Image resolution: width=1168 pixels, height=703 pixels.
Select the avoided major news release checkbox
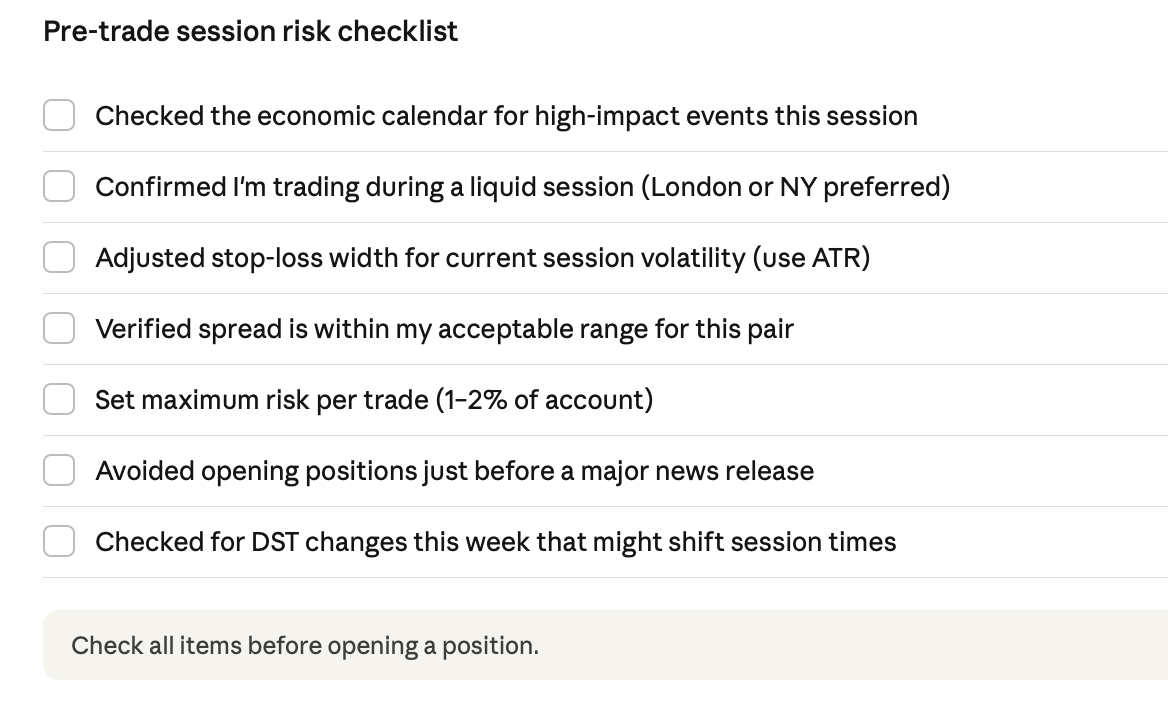point(59,471)
